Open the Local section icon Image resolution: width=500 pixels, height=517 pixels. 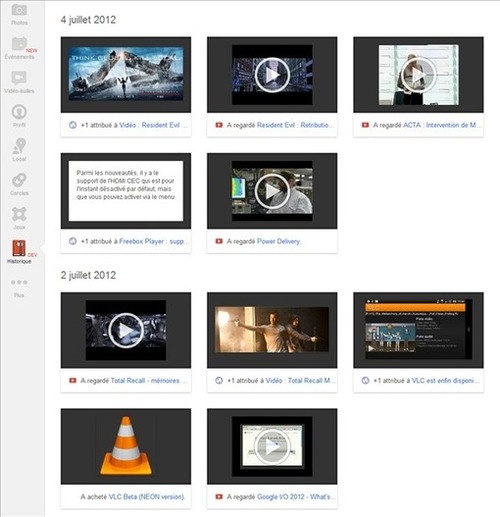click(x=19, y=146)
